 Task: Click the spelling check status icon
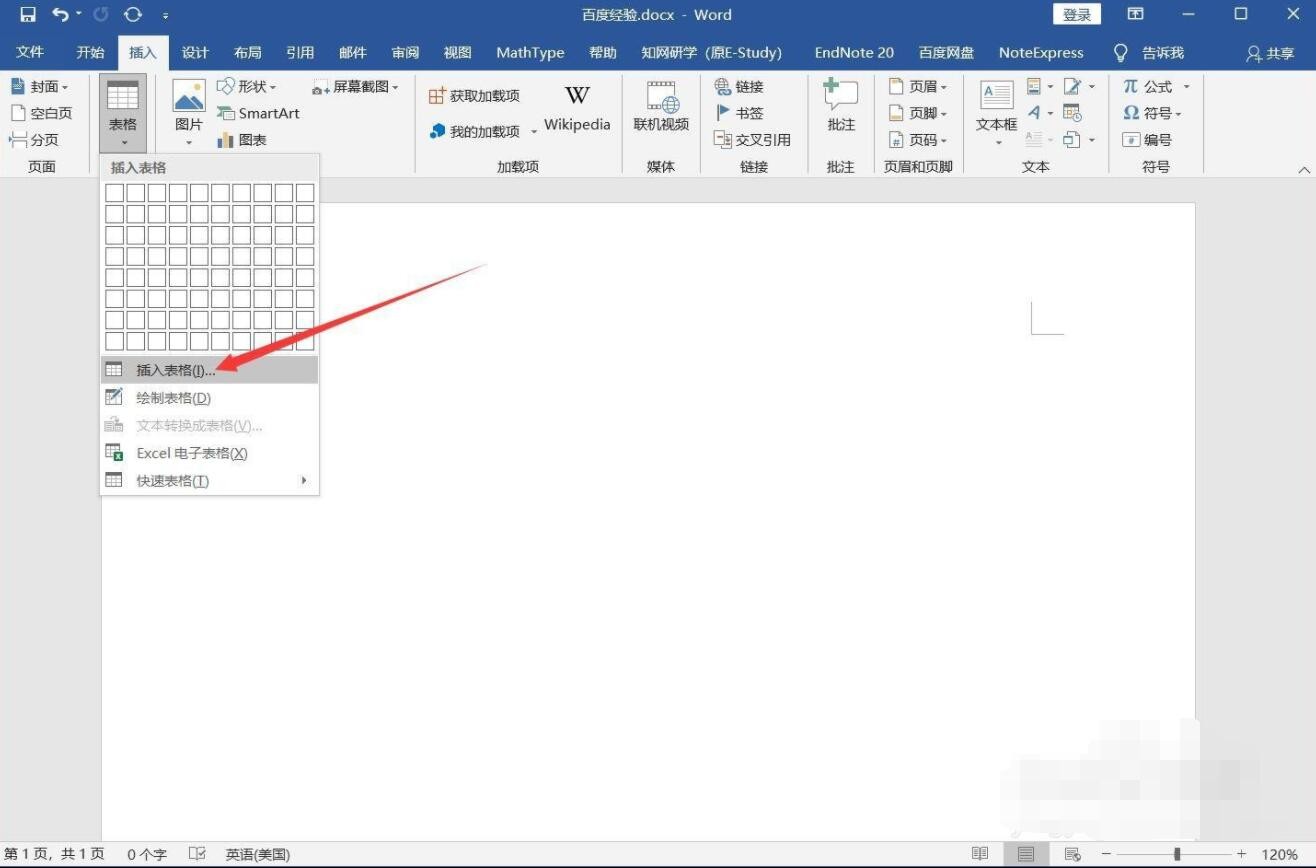pos(197,854)
